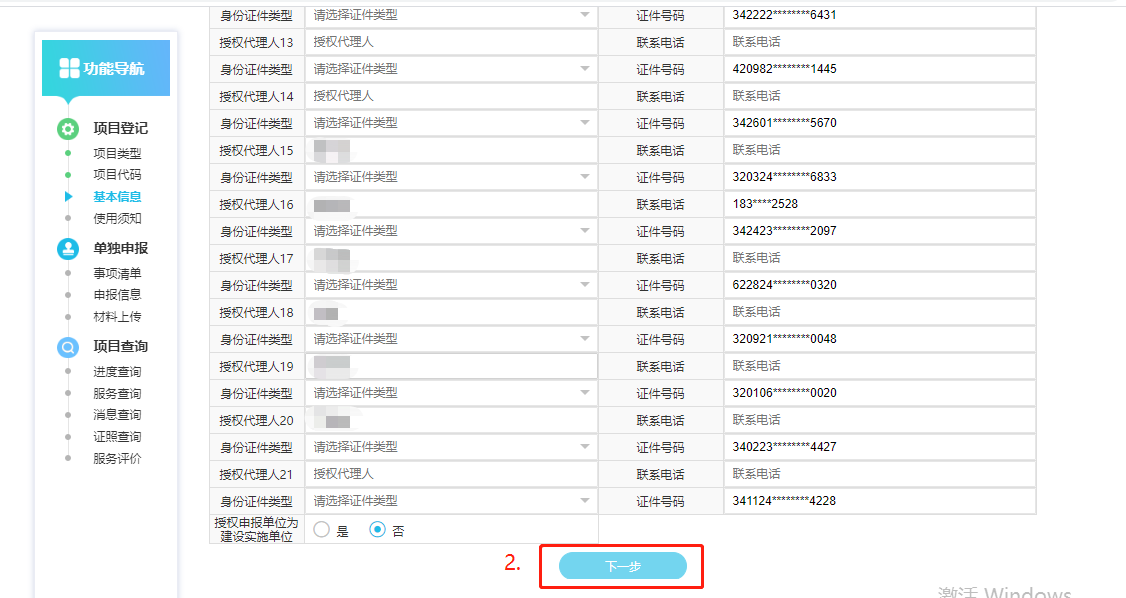Open 身份证件类型 dropdown under 授权代理人13
1126x598 pixels.
450,69
